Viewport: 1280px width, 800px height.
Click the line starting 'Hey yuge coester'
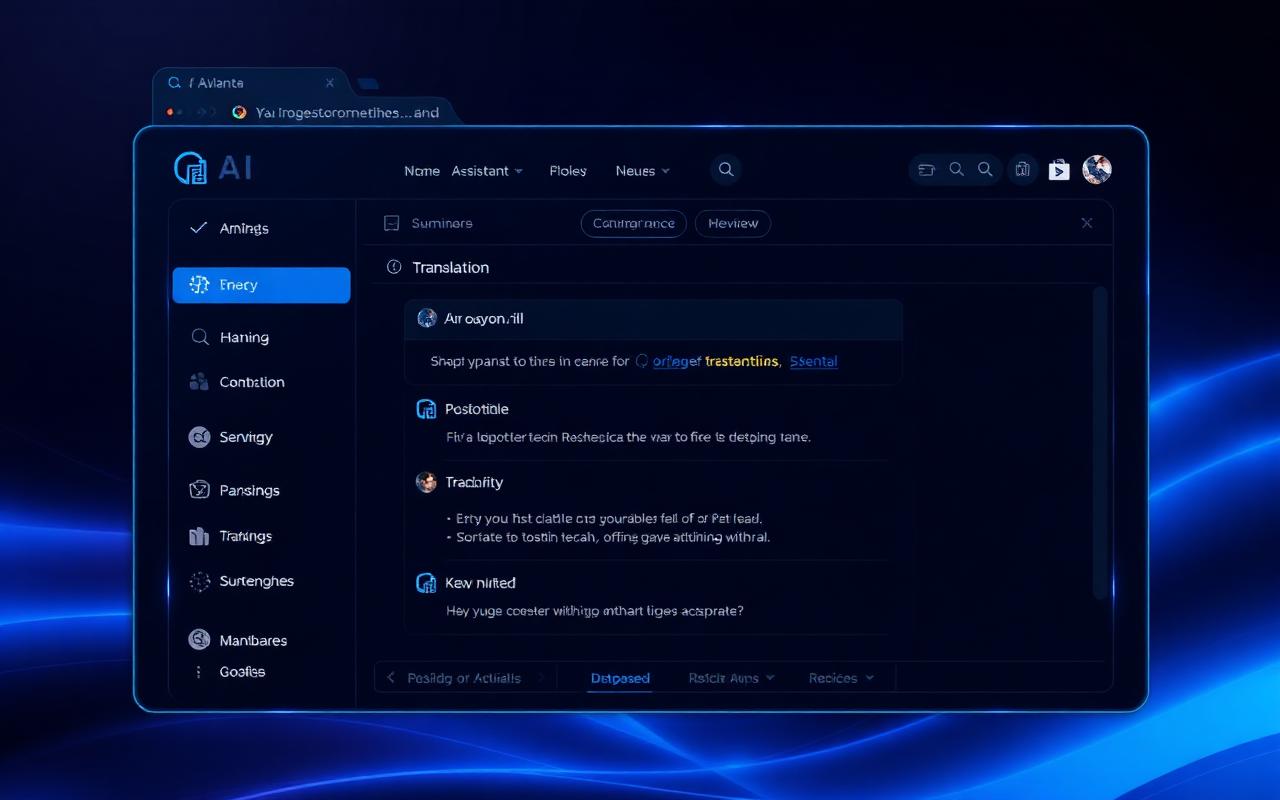(x=595, y=610)
